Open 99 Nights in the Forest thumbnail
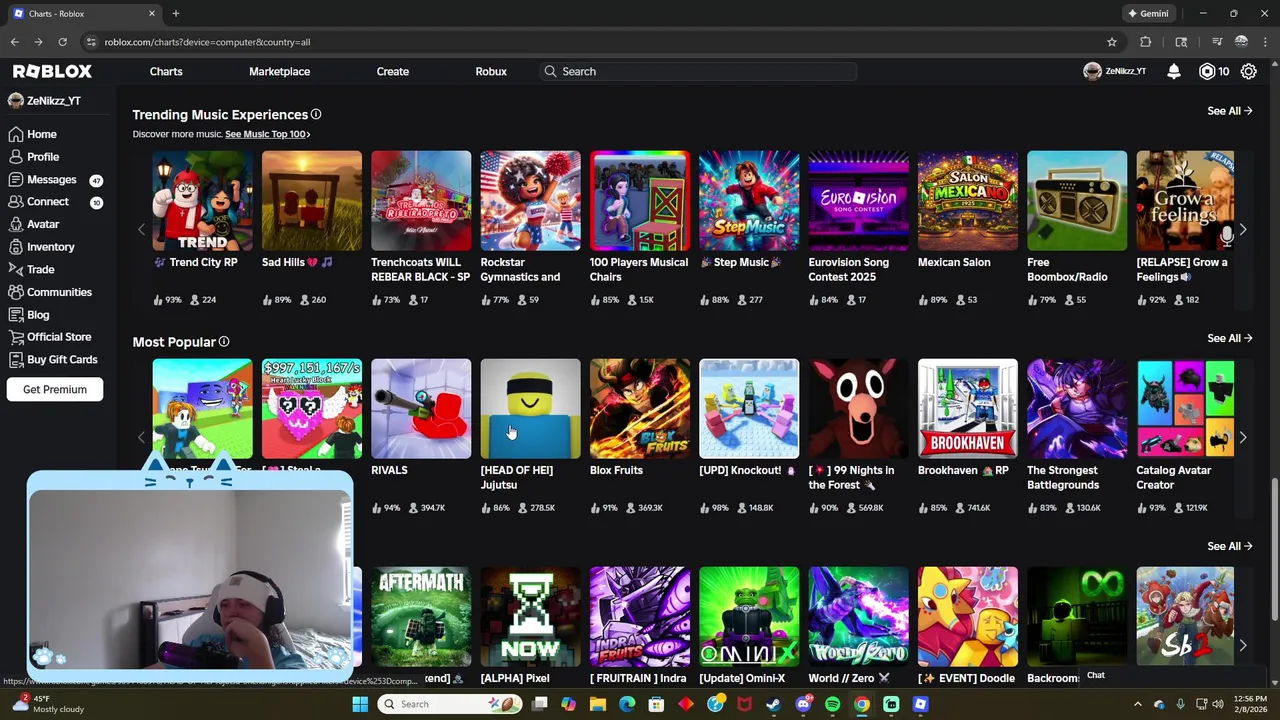 [859, 409]
